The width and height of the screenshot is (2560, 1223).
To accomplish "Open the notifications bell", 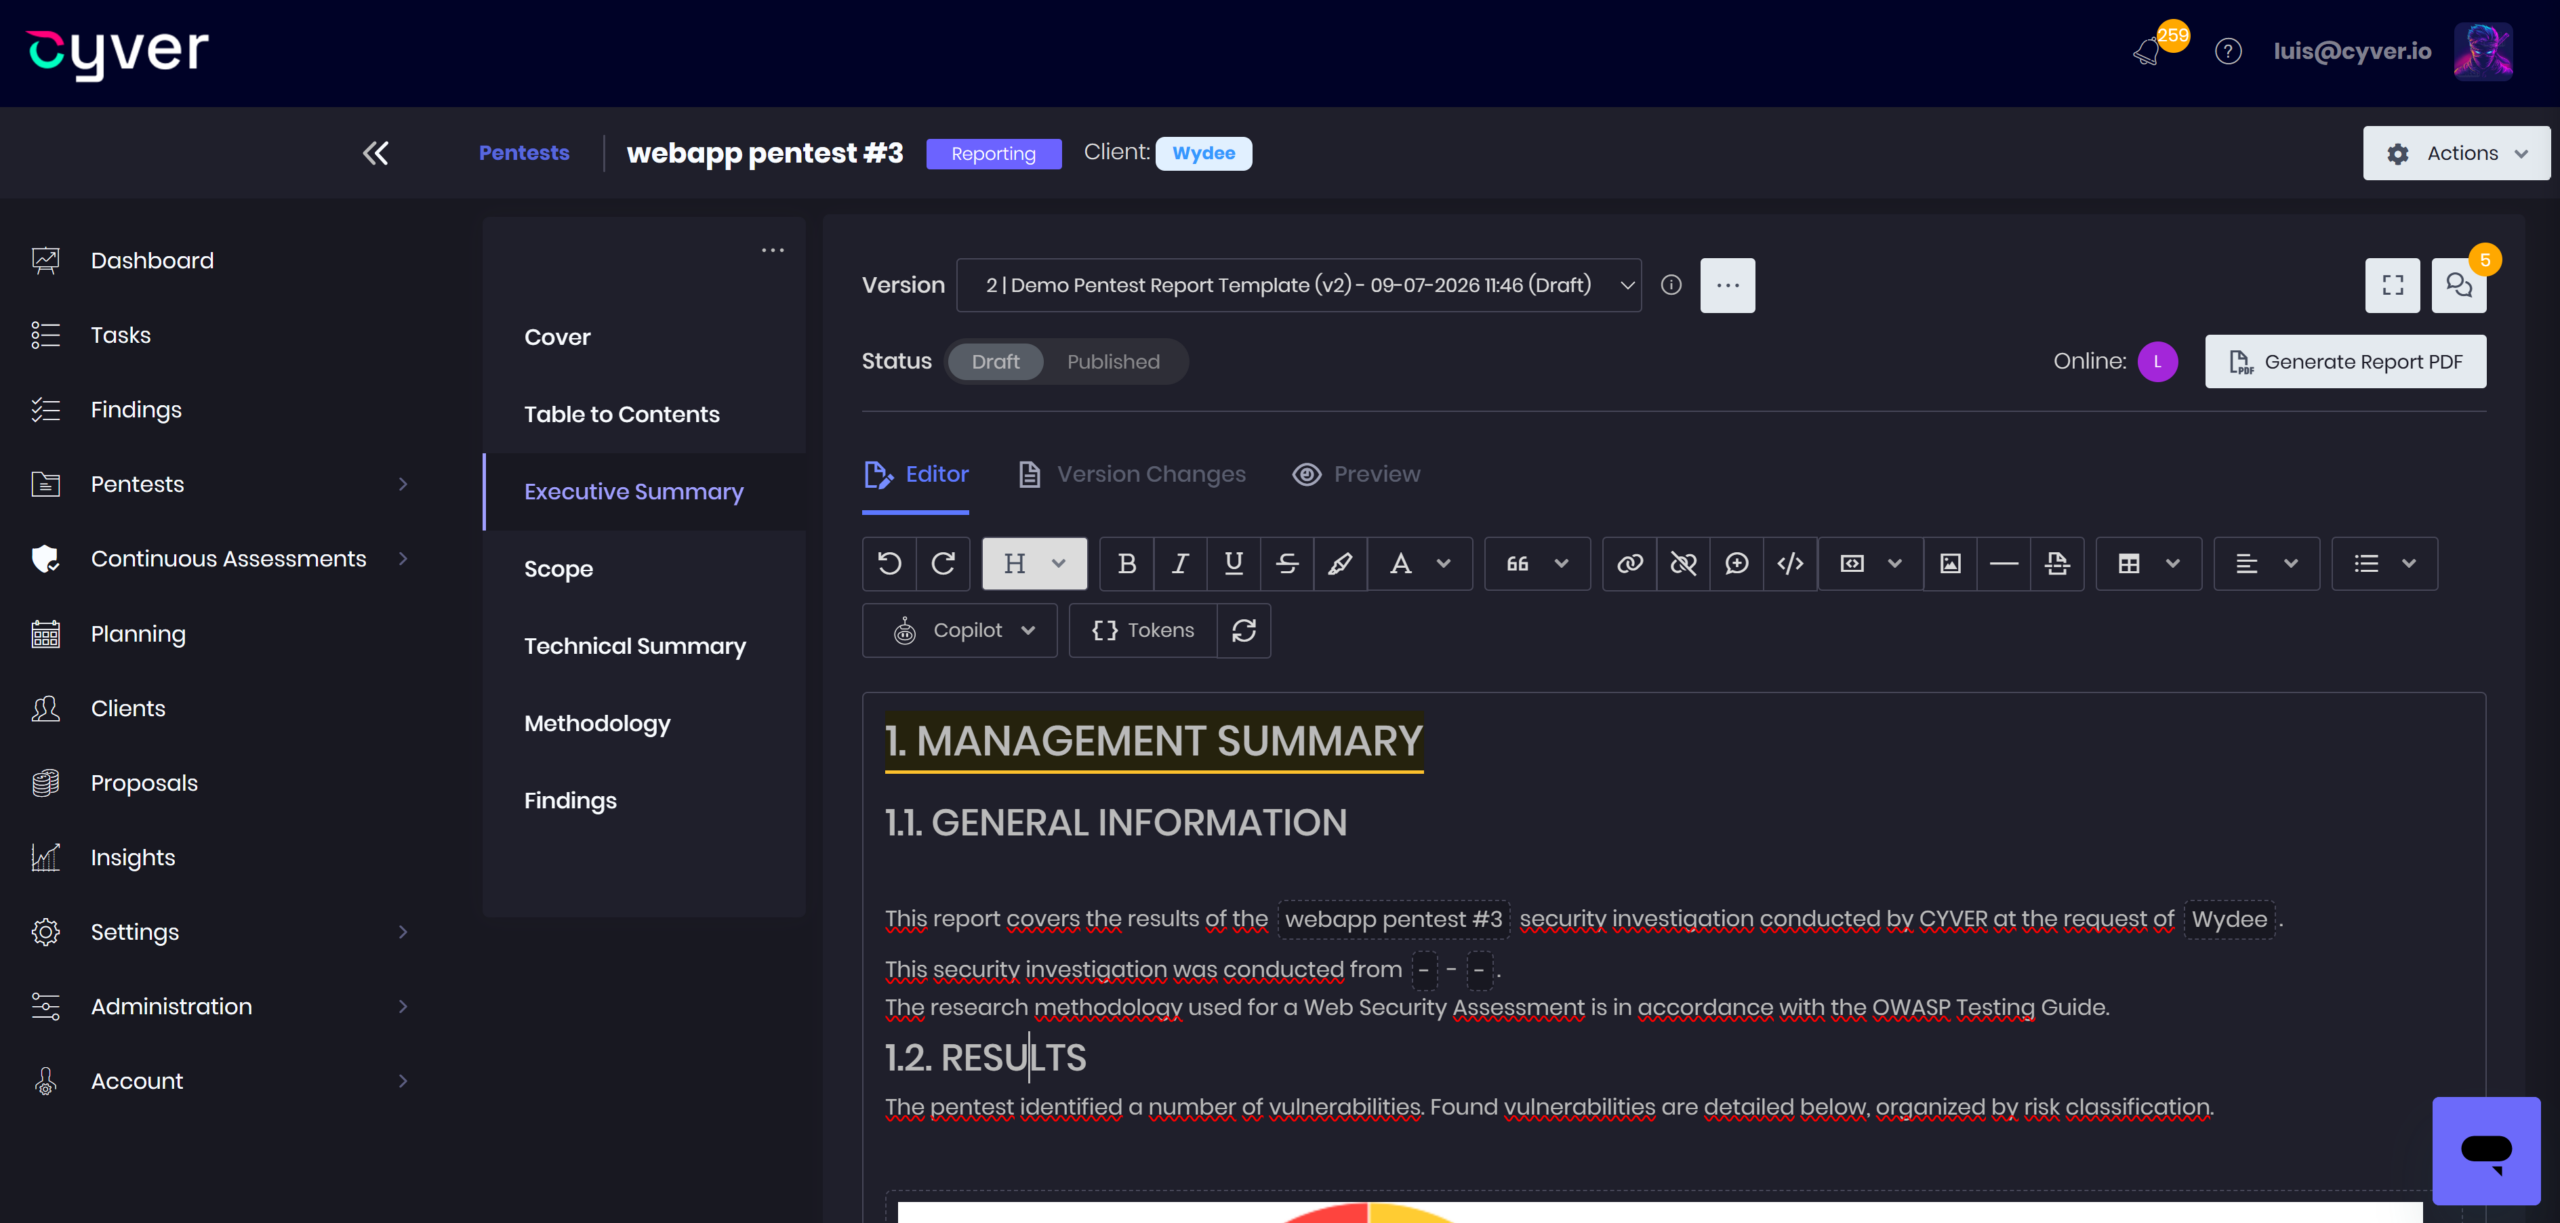I will pyautogui.click(x=2146, y=52).
